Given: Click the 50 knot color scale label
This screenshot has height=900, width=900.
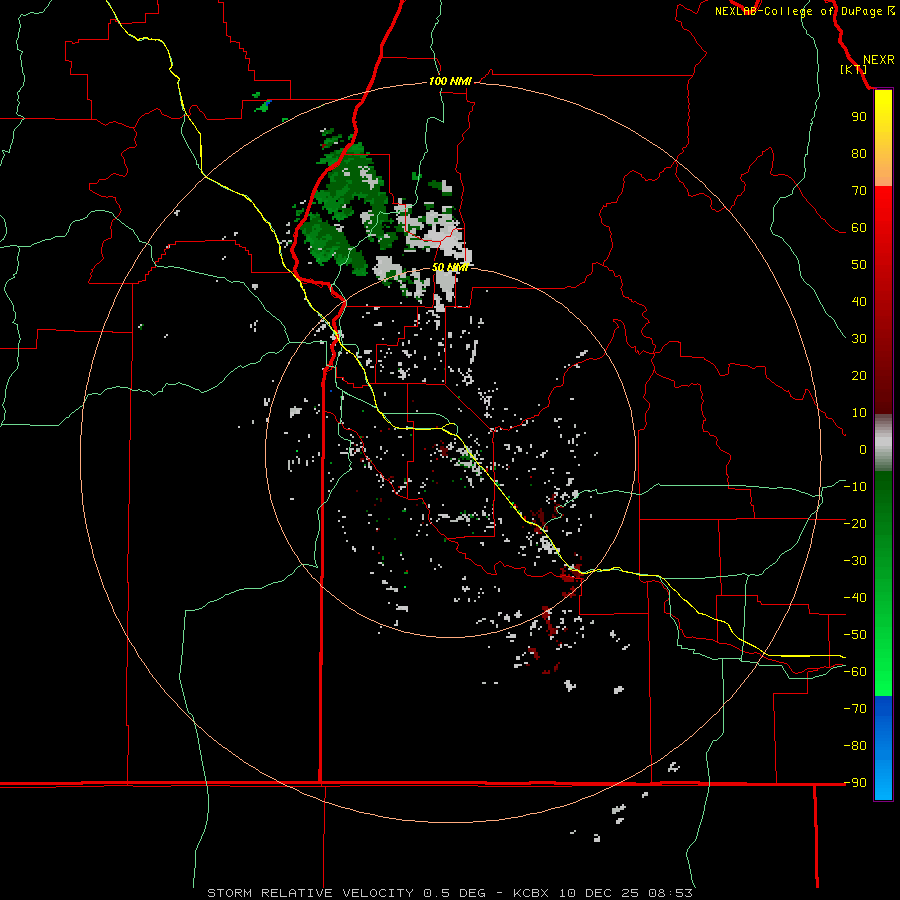Looking at the screenshot, I should pyautogui.click(x=859, y=265).
